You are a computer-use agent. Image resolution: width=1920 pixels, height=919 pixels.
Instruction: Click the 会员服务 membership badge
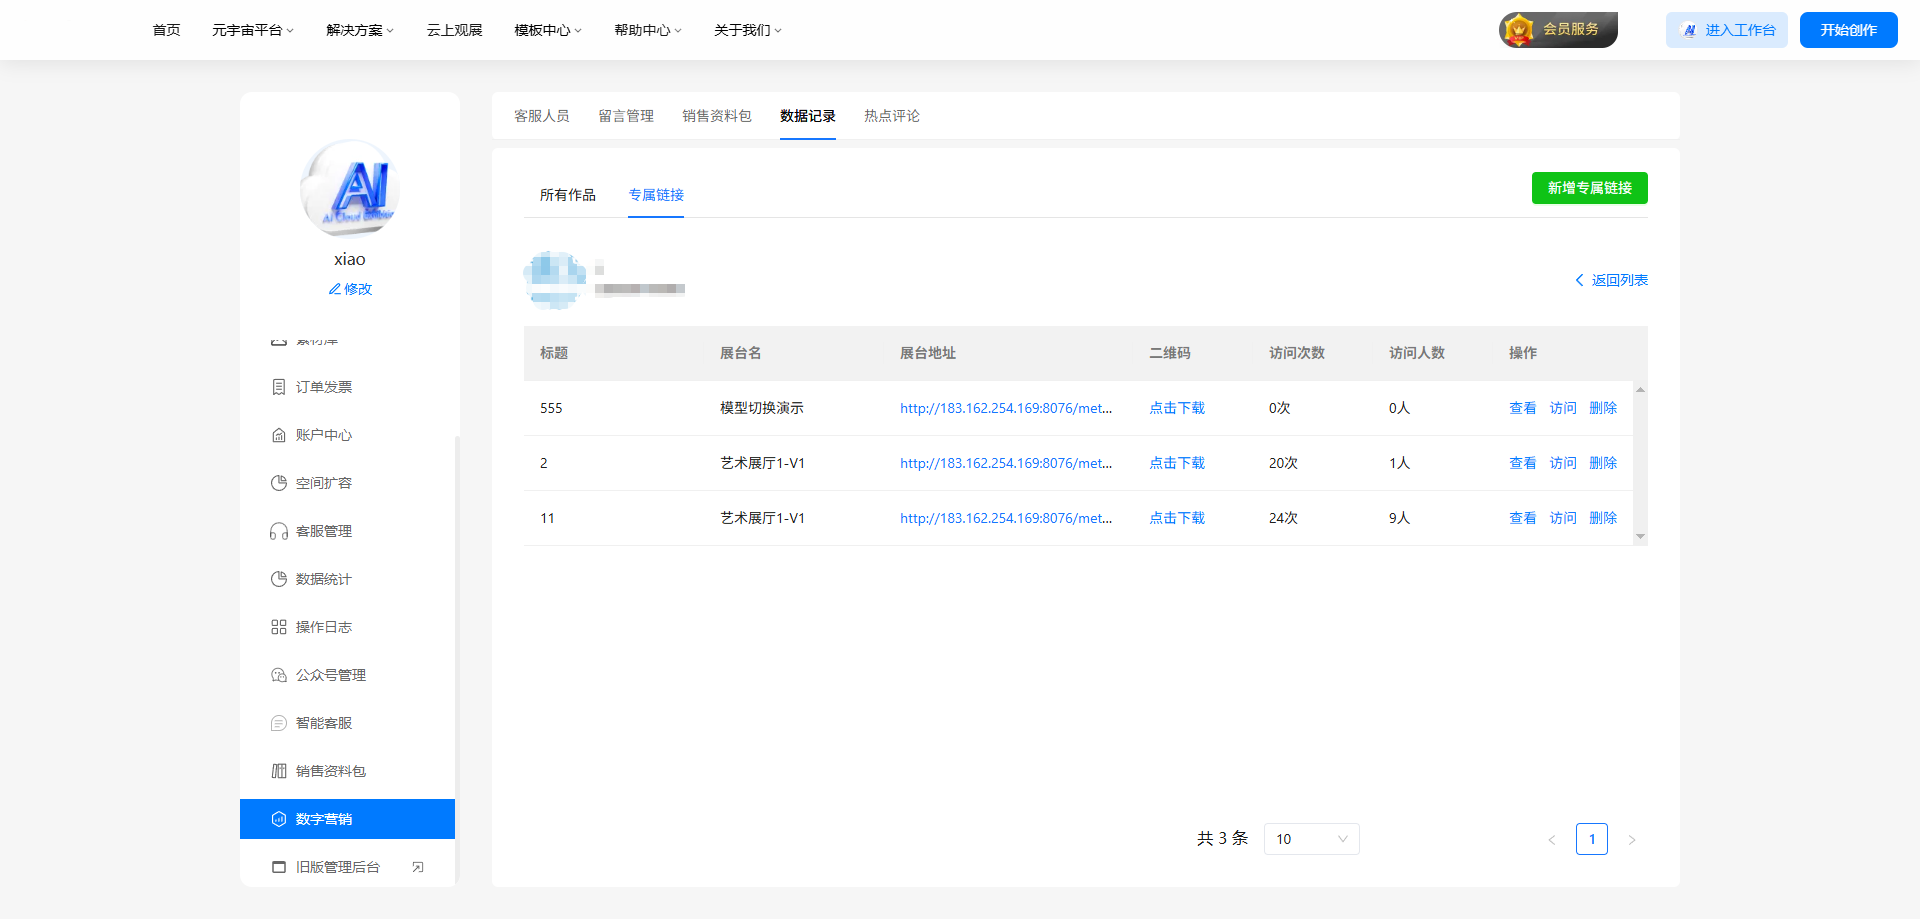(x=1557, y=30)
